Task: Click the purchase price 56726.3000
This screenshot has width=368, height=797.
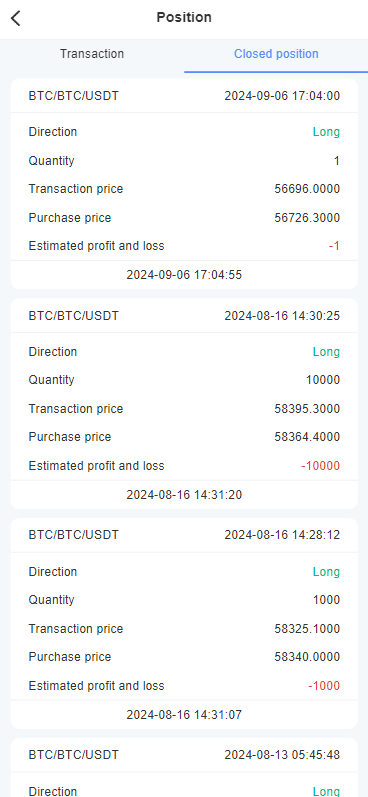Action: point(307,218)
